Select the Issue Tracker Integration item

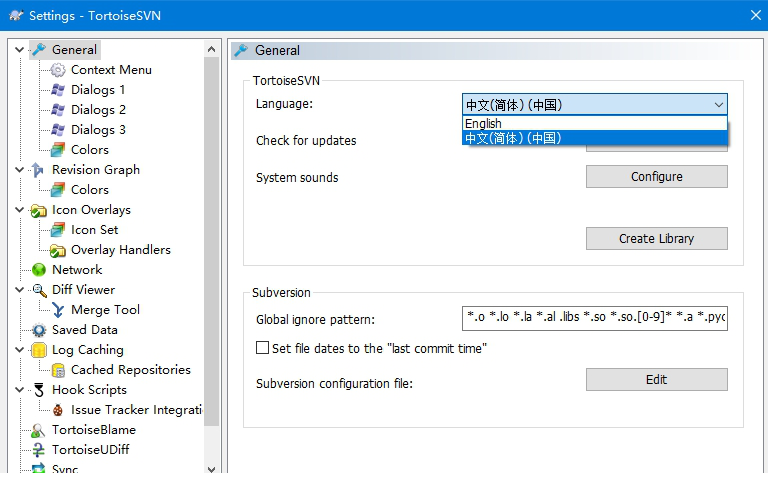click(137, 410)
